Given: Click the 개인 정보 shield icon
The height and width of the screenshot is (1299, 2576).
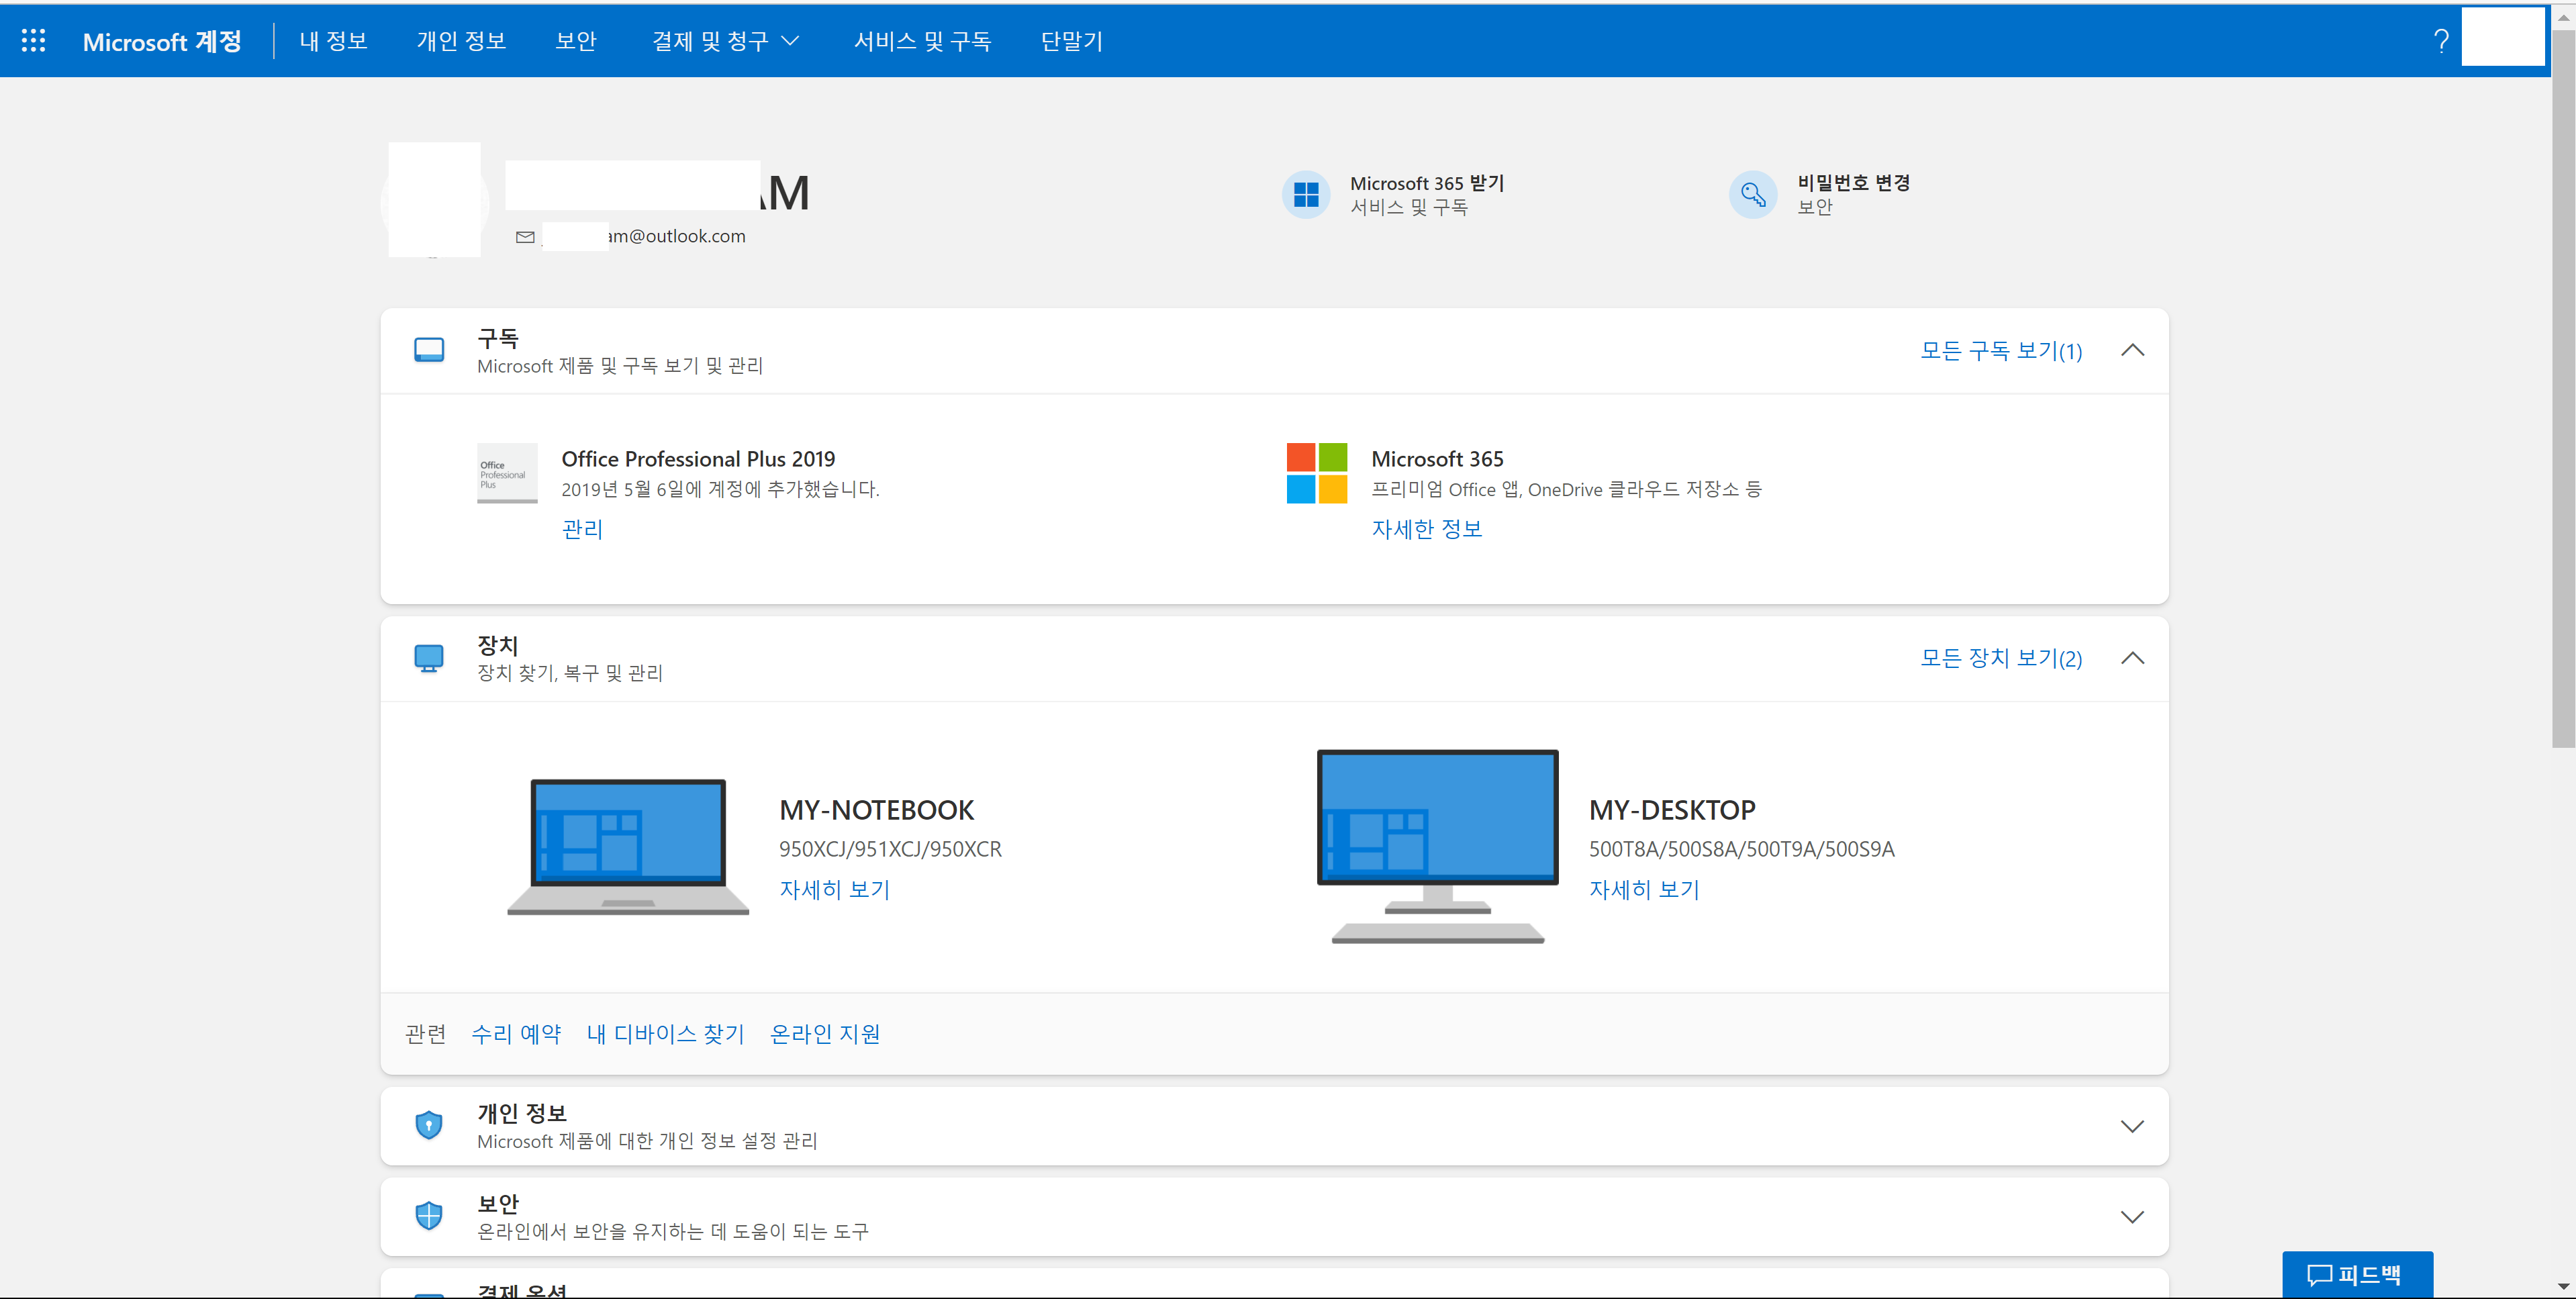Looking at the screenshot, I should click(x=429, y=1125).
